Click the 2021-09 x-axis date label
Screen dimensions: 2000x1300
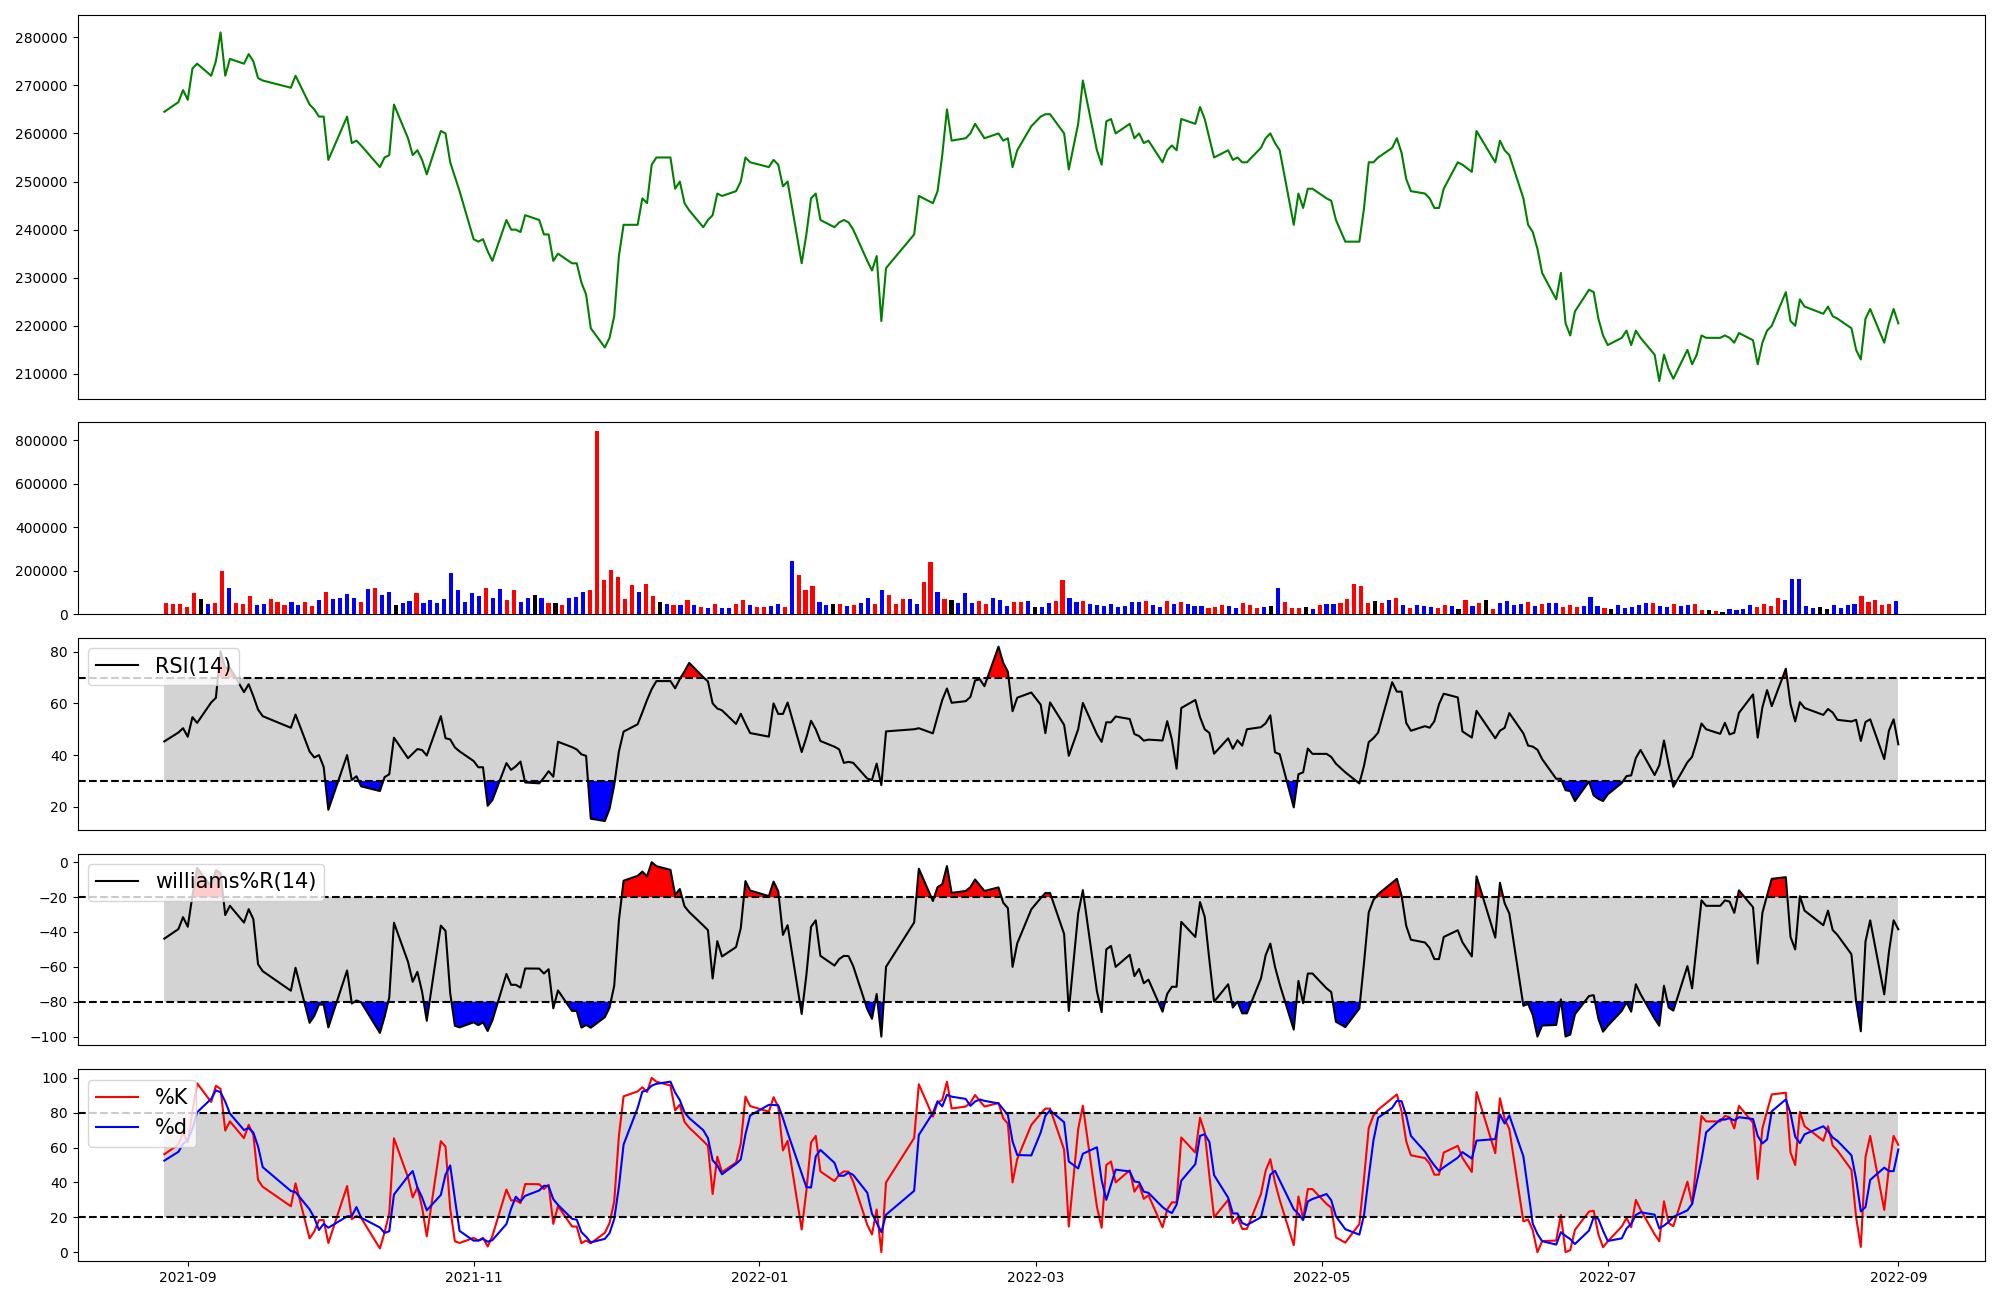tap(187, 1277)
